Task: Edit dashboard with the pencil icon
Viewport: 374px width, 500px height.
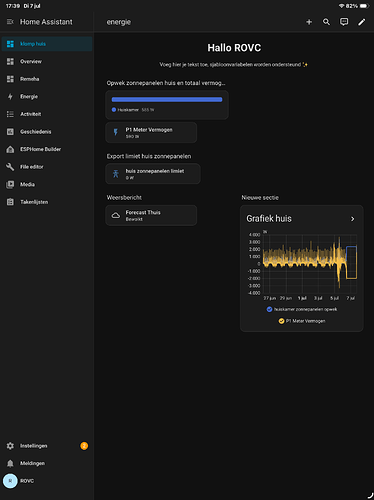Action: tap(361, 22)
